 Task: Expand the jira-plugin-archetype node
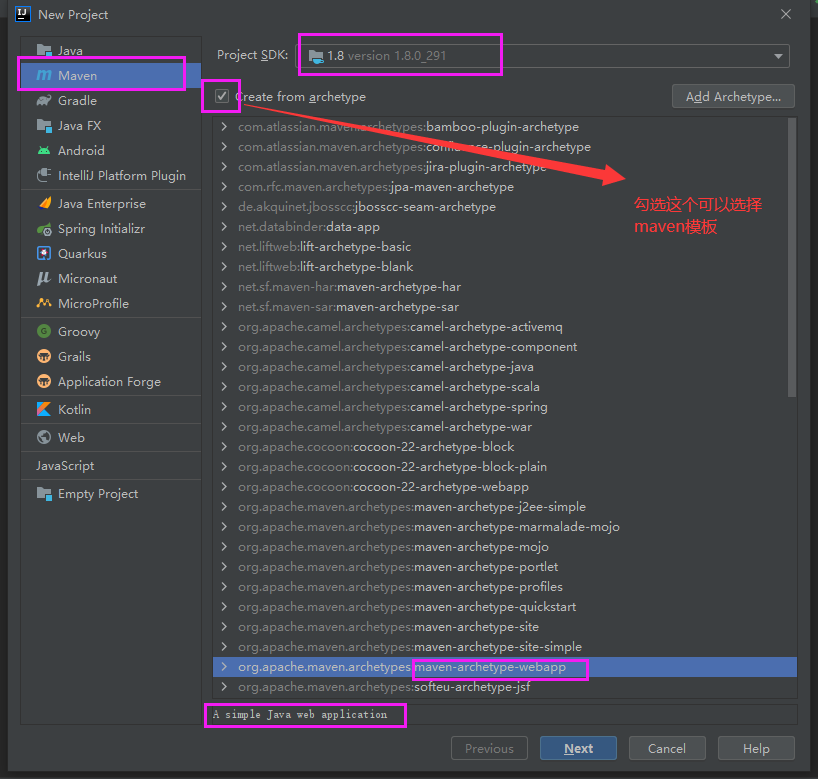point(224,167)
